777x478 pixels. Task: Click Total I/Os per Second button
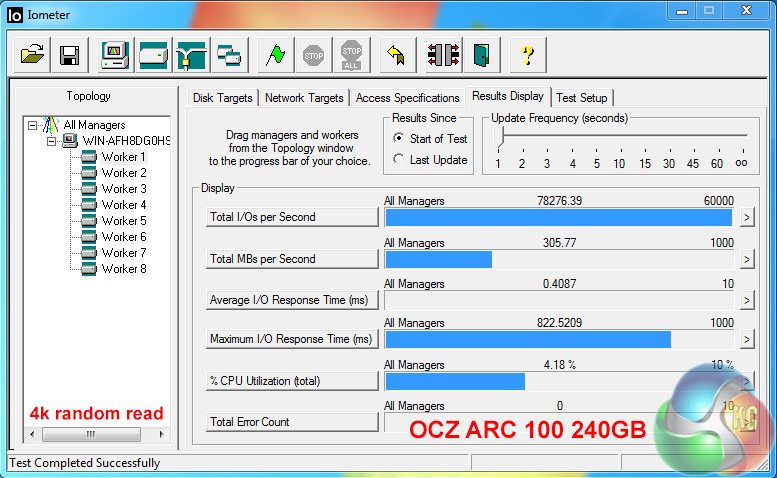point(292,217)
